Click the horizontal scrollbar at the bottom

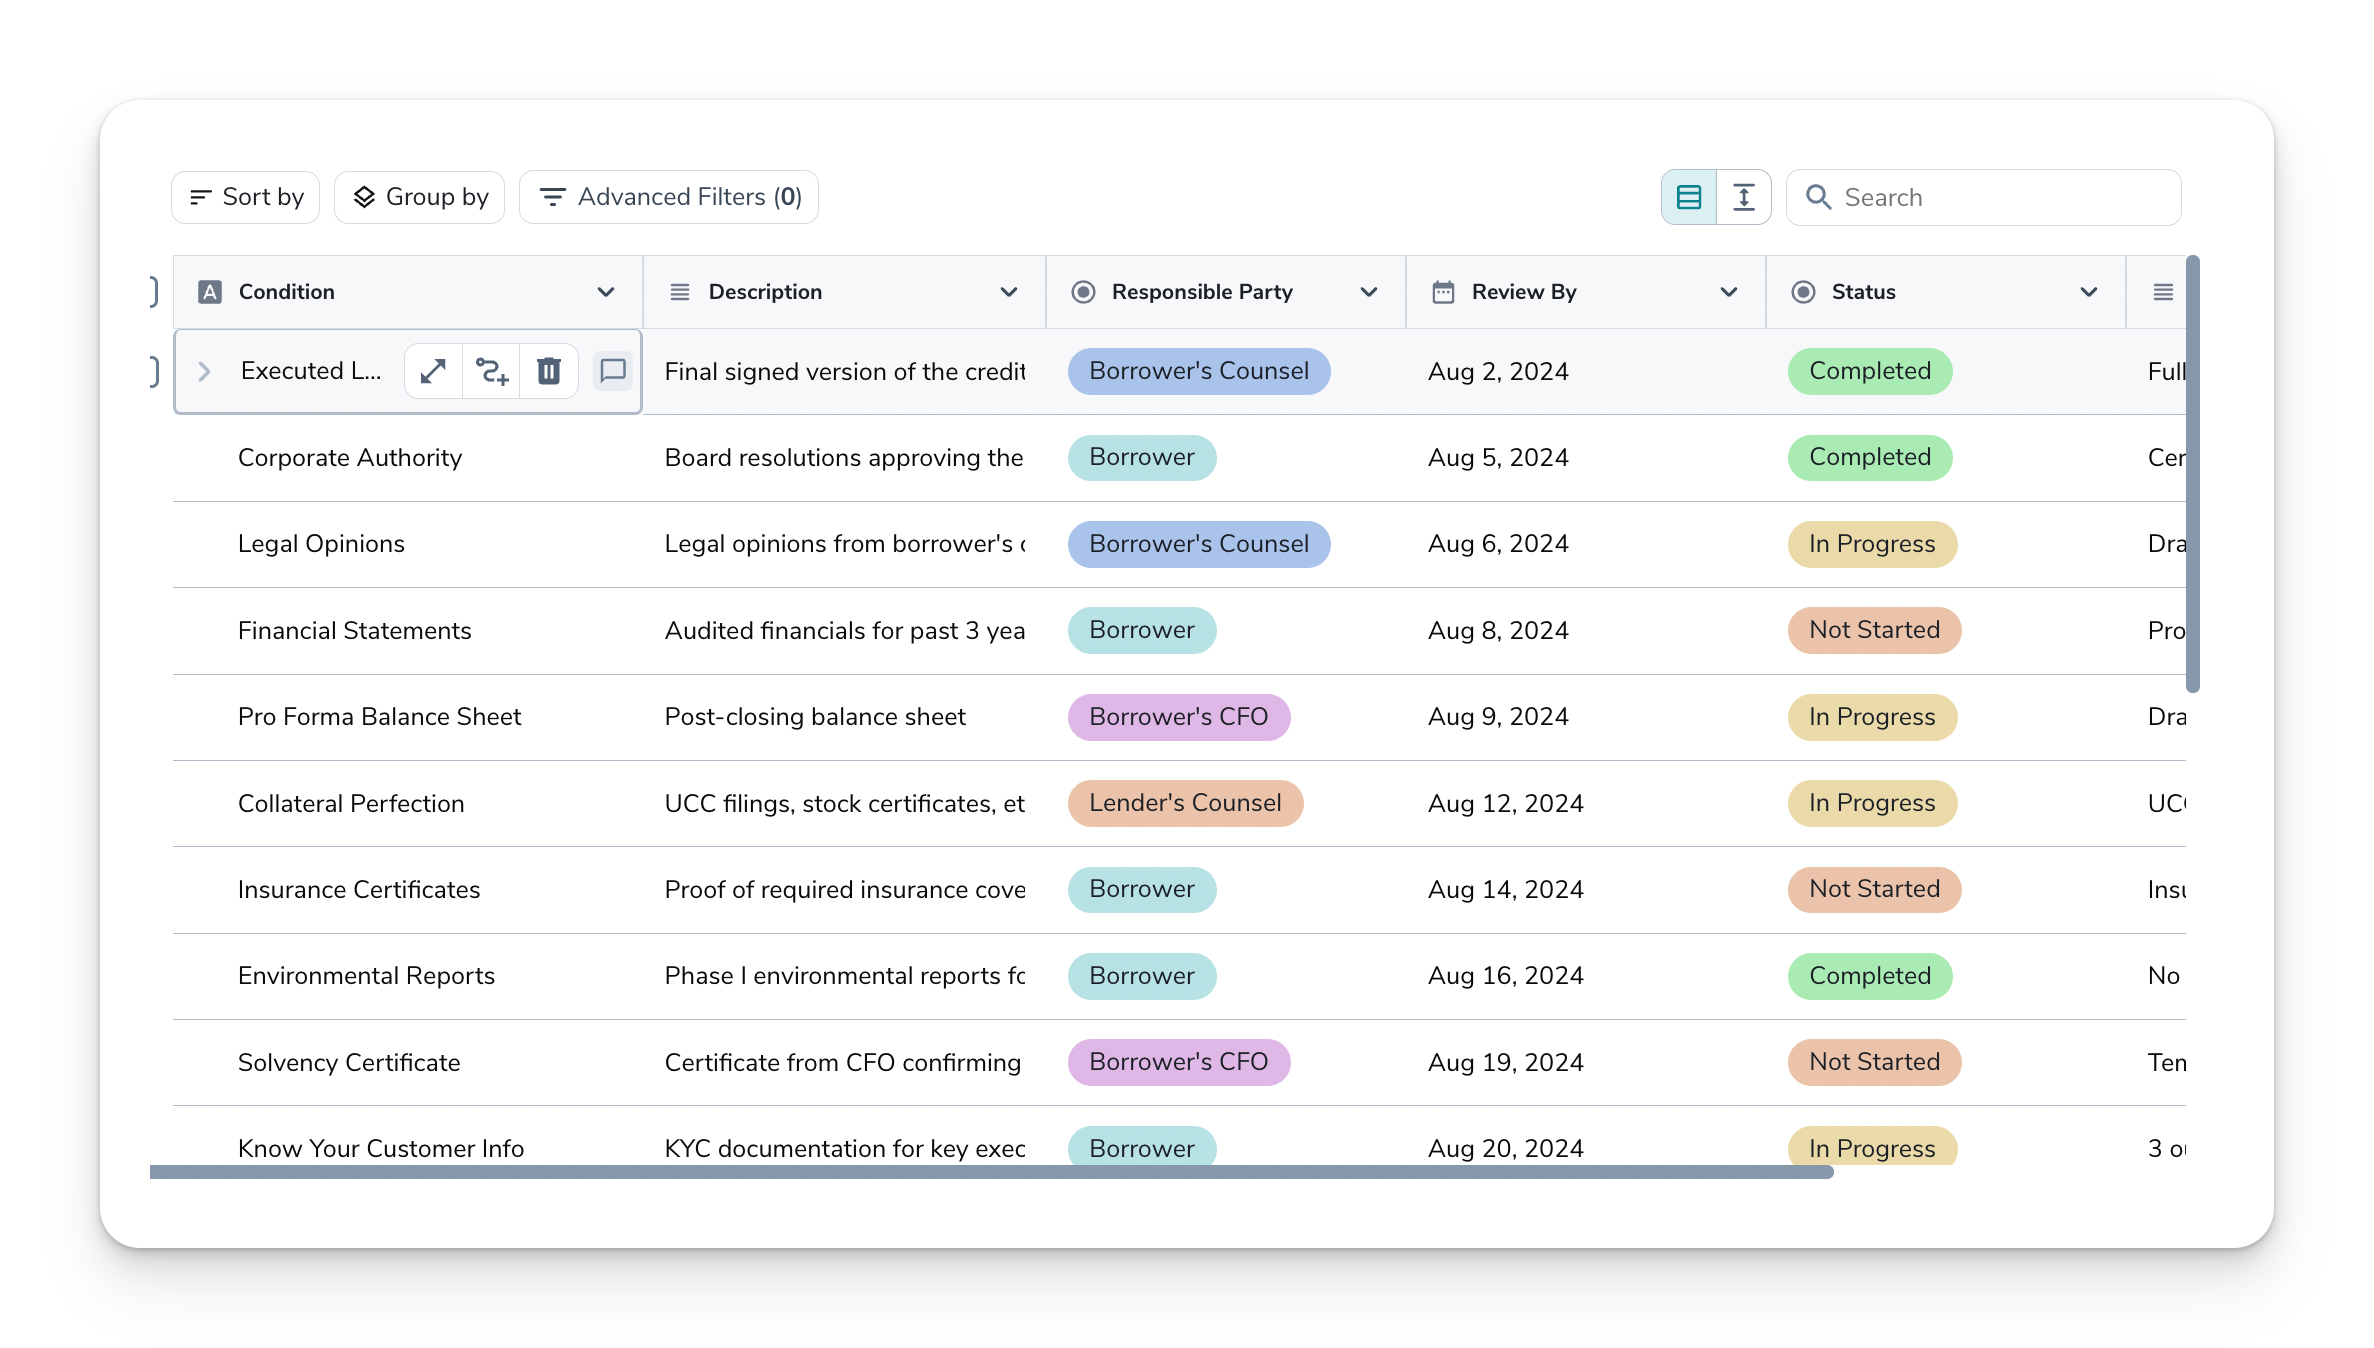(x=990, y=1172)
